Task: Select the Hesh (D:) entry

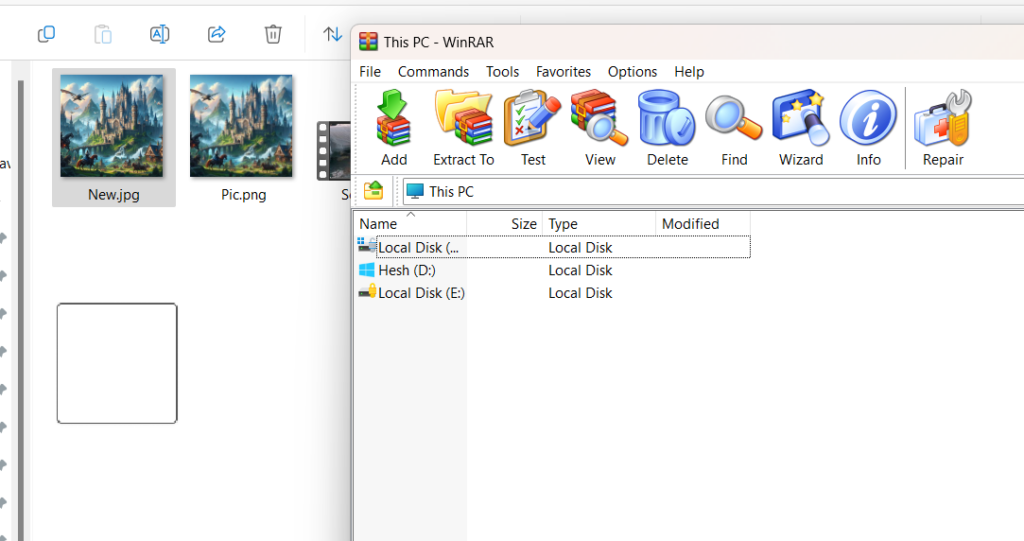Action: click(406, 270)
